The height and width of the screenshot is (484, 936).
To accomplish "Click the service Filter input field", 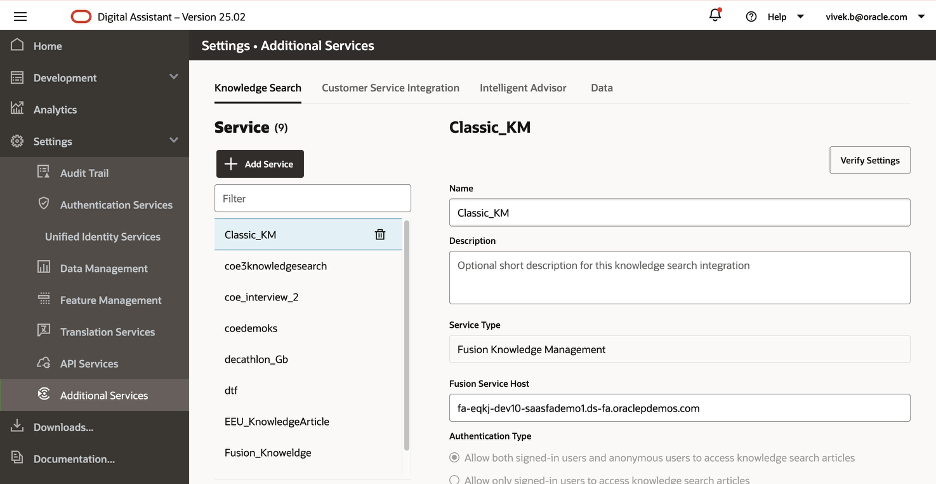I will (312, 198).
